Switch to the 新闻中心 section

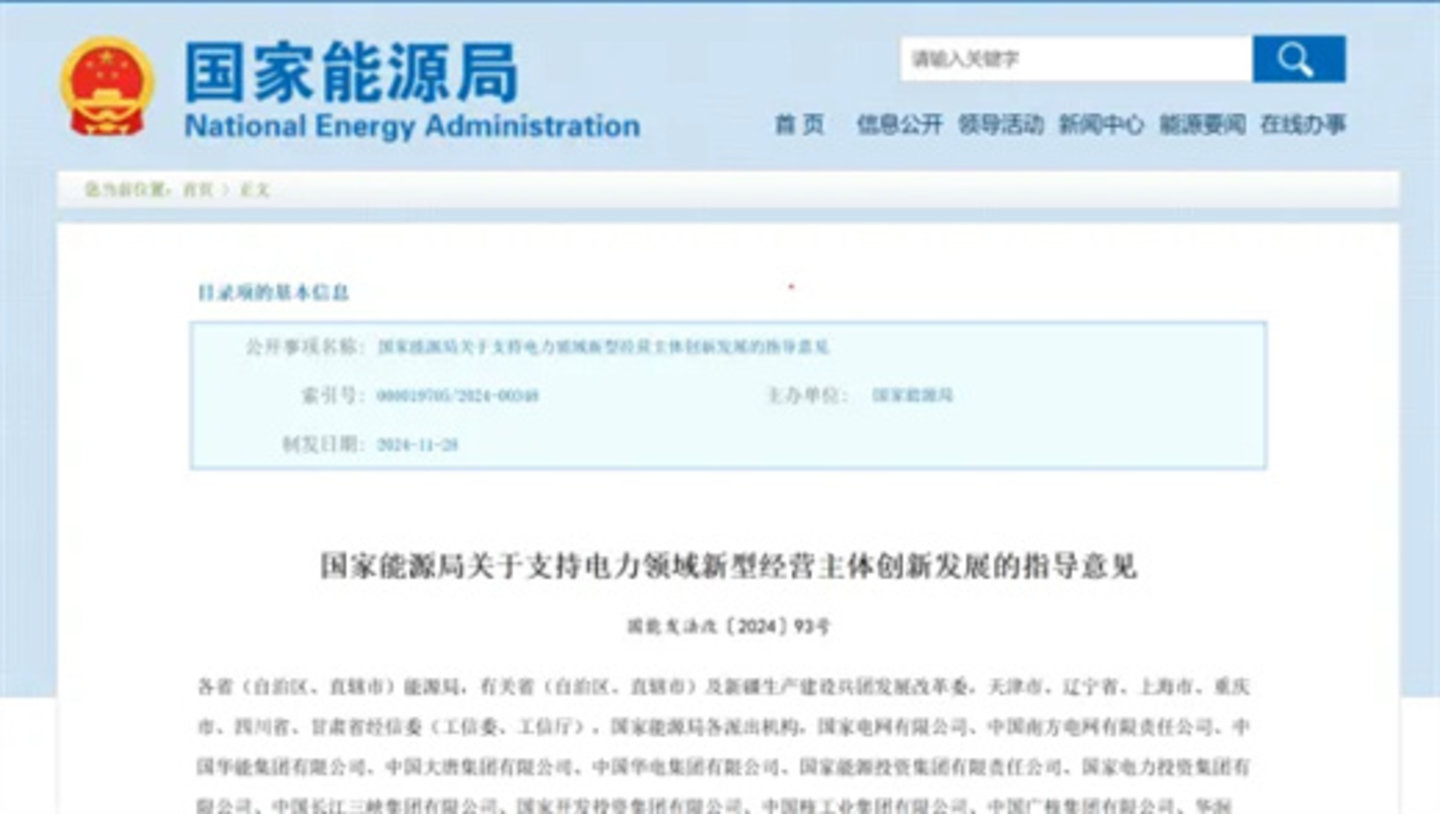[x=1101, y=124]
